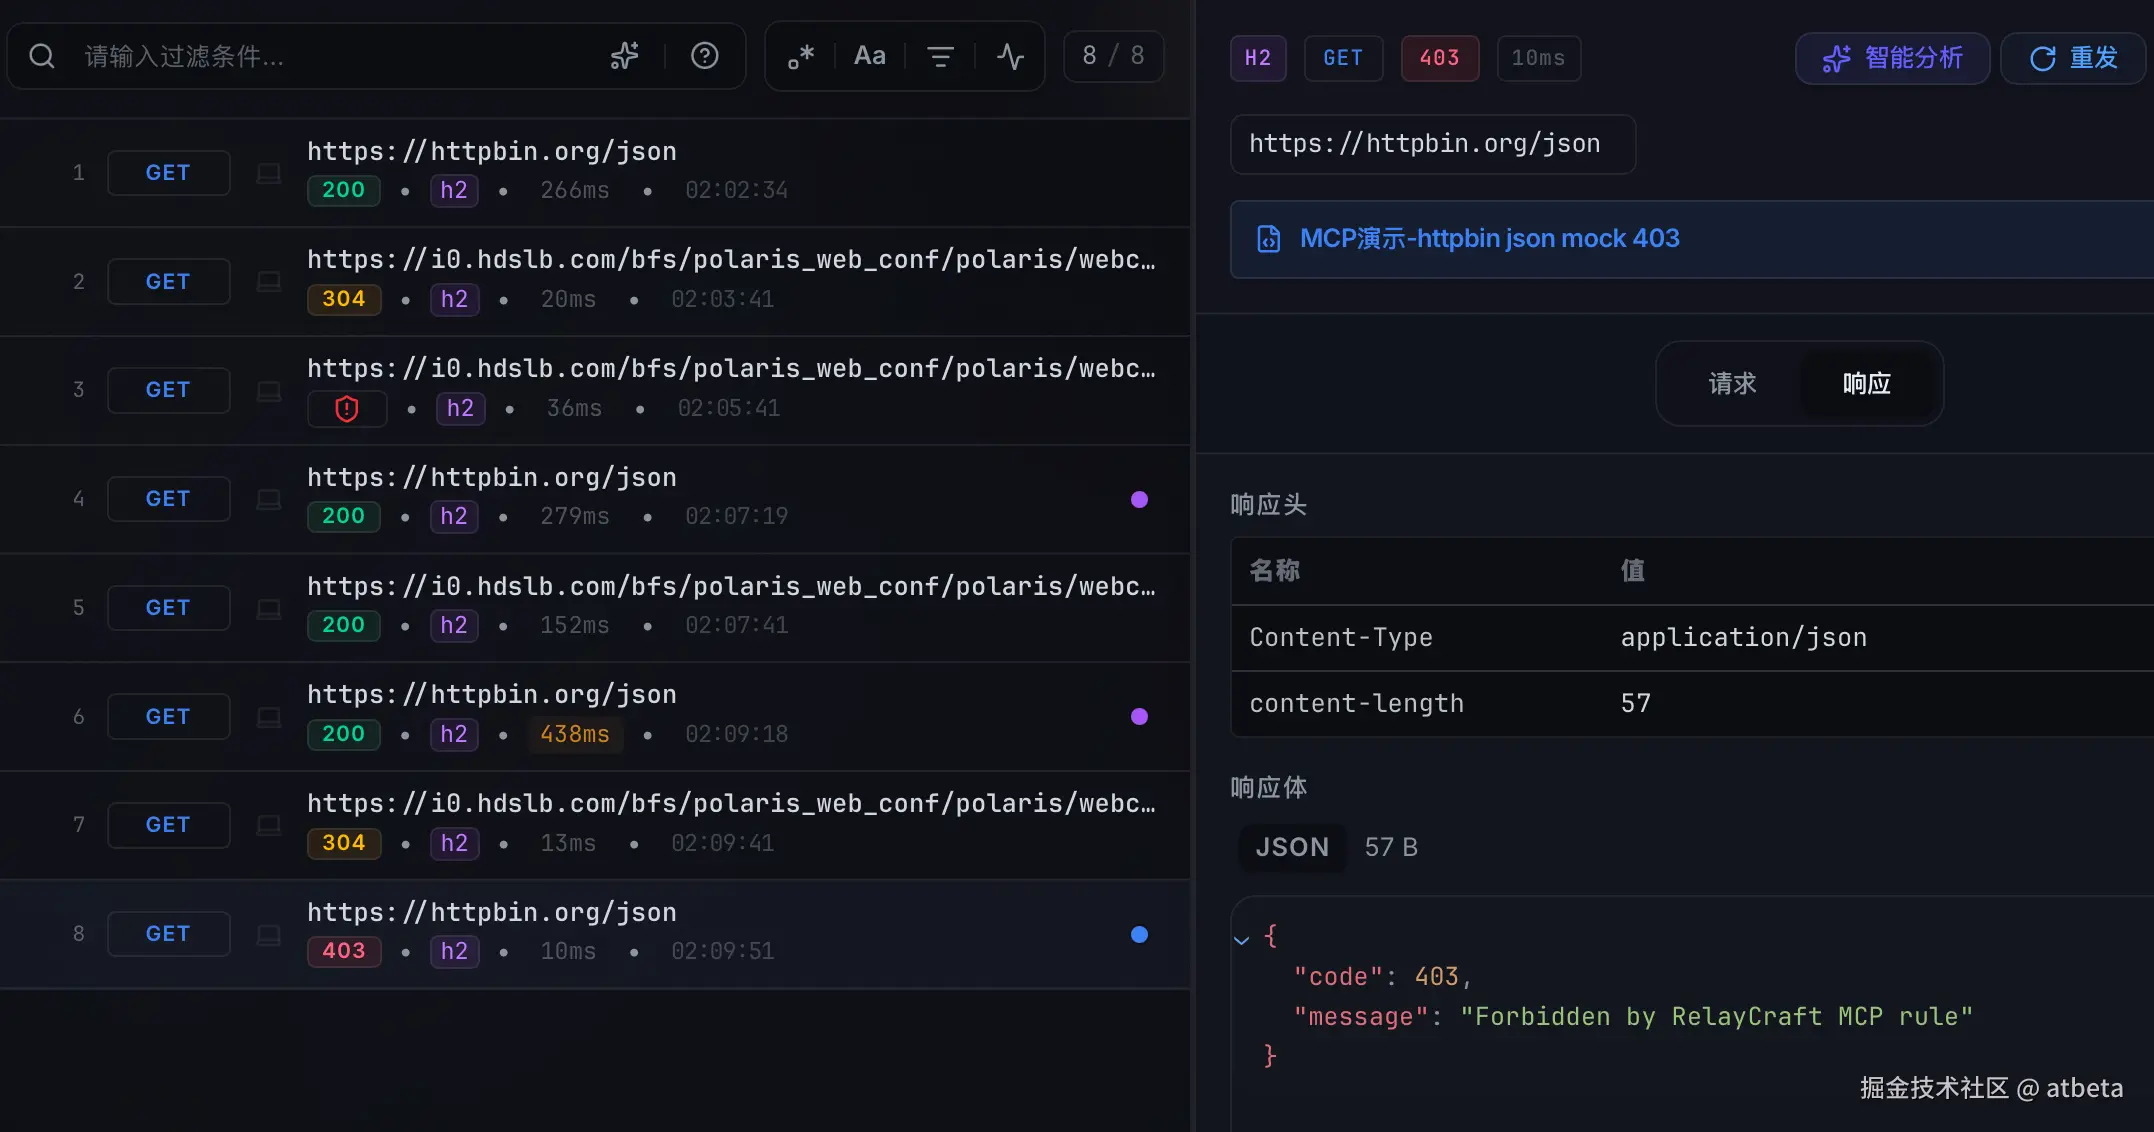Click the 智能分析 smart analysis button
Viewport: 2154px width, 1132px height.
click(1892, 58)
